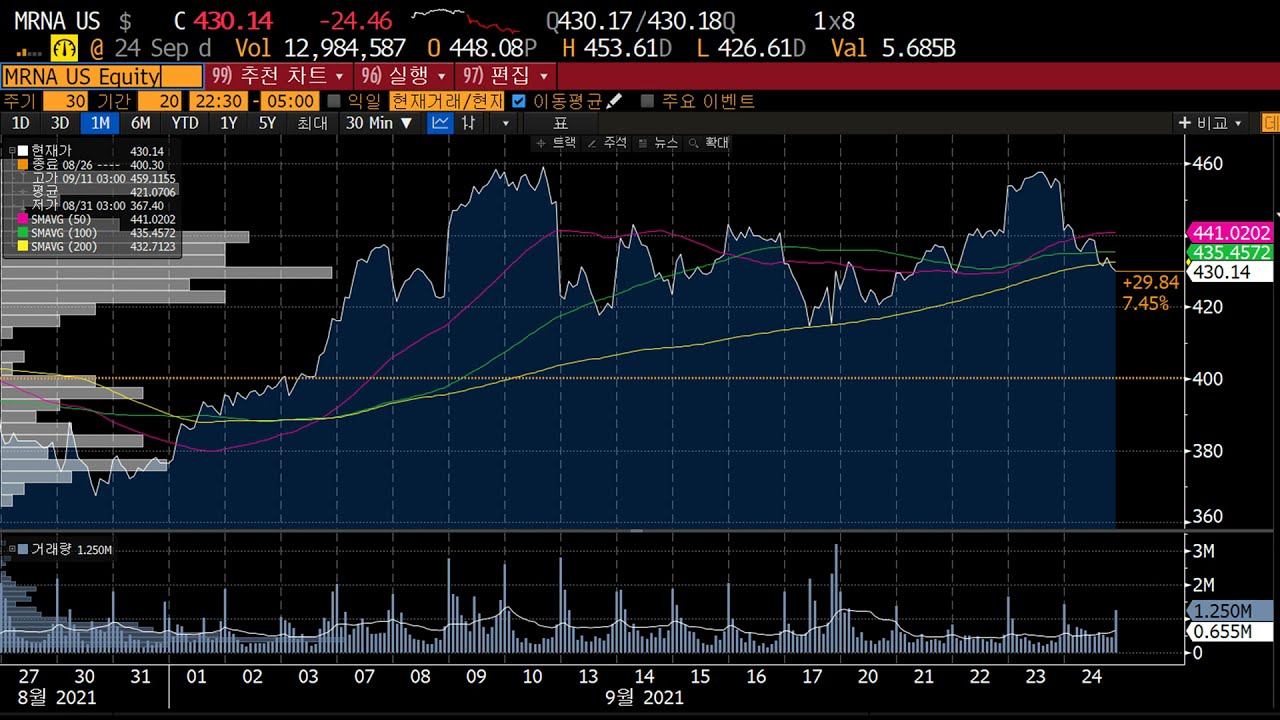Screen dimensions: 1280x720
Task: Select the 5Y range tab
Action: 267,123
